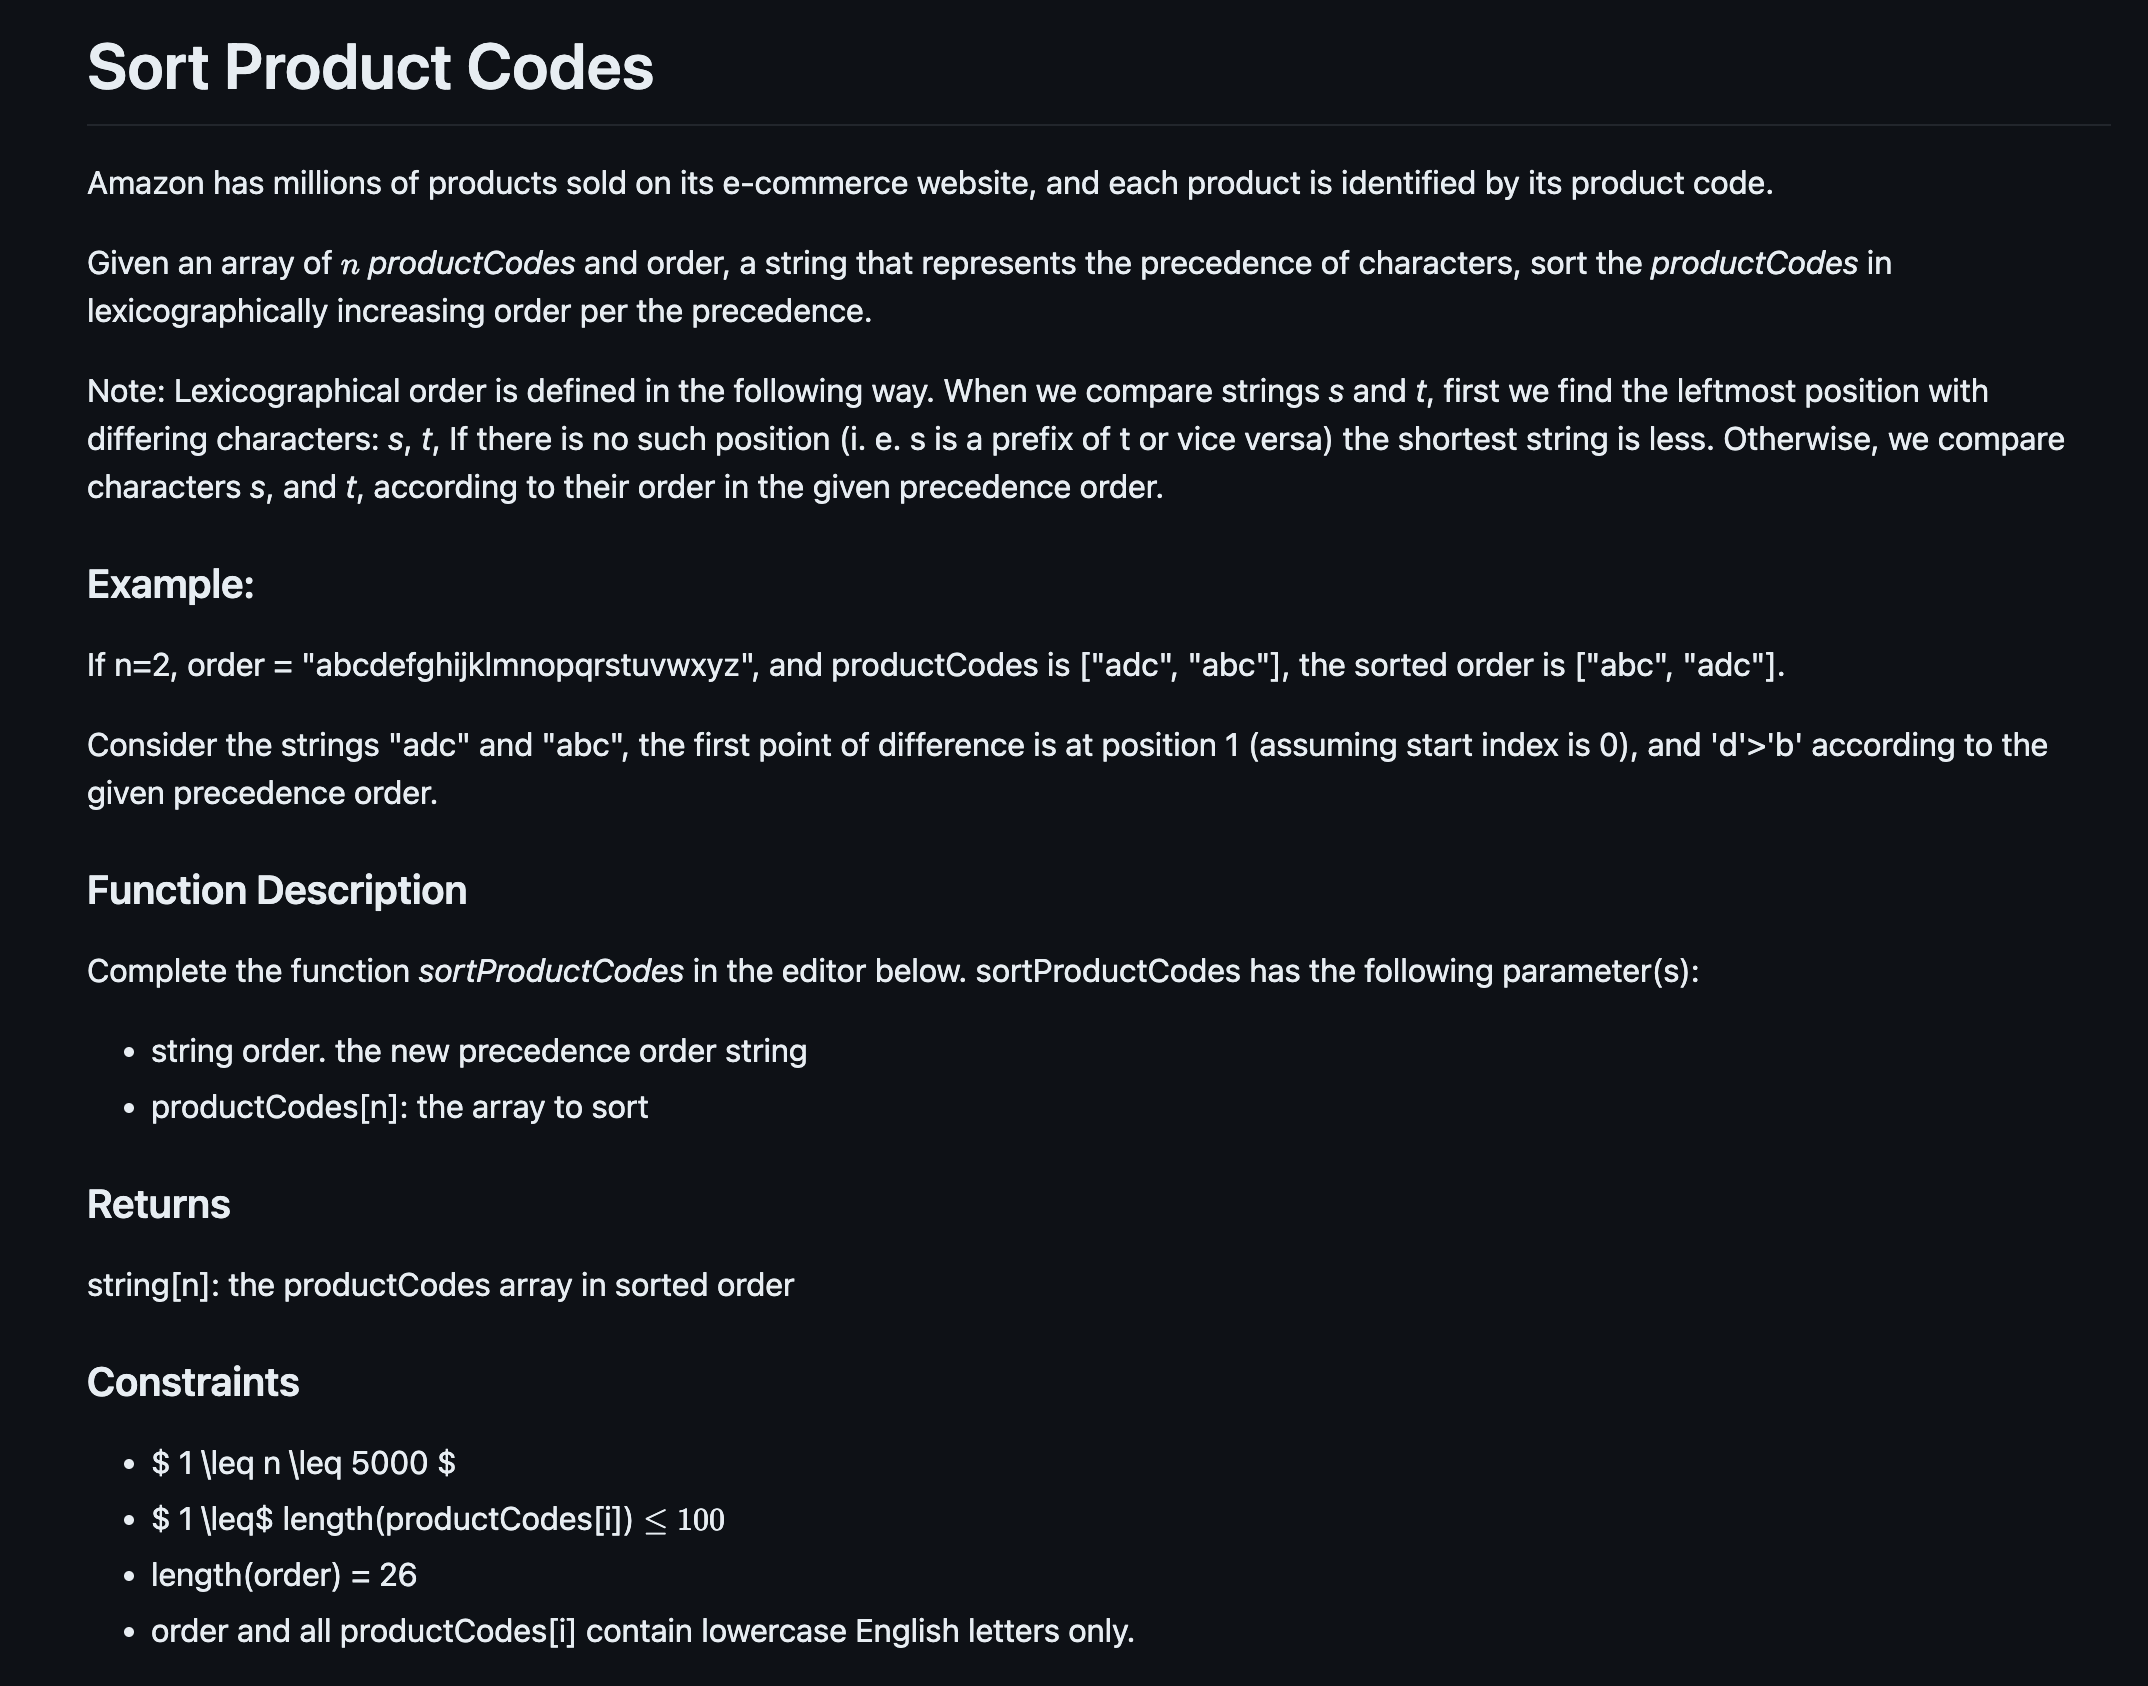Click the "string order" parameter bullet

pyautogui.click(x=479, y=1051)
